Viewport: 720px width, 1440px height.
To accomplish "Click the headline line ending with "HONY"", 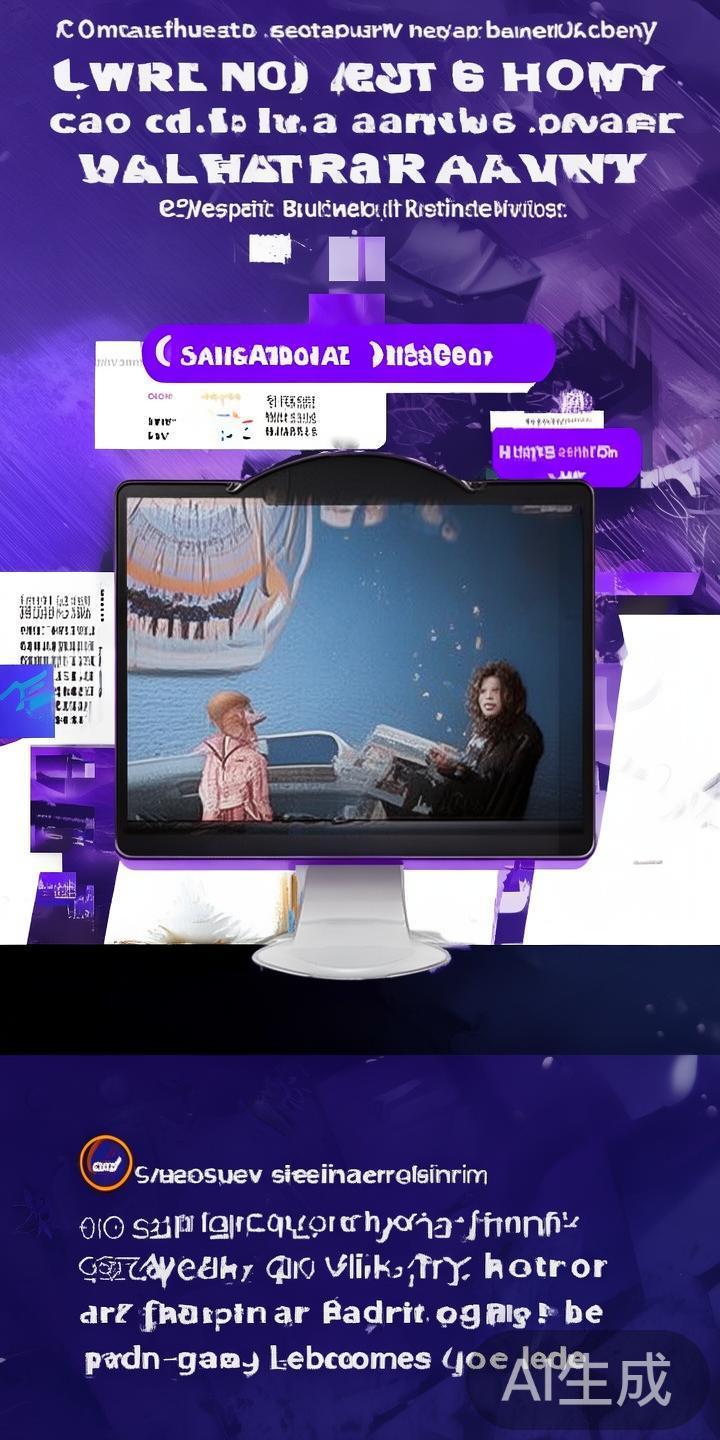I will (x=358, y=77).
